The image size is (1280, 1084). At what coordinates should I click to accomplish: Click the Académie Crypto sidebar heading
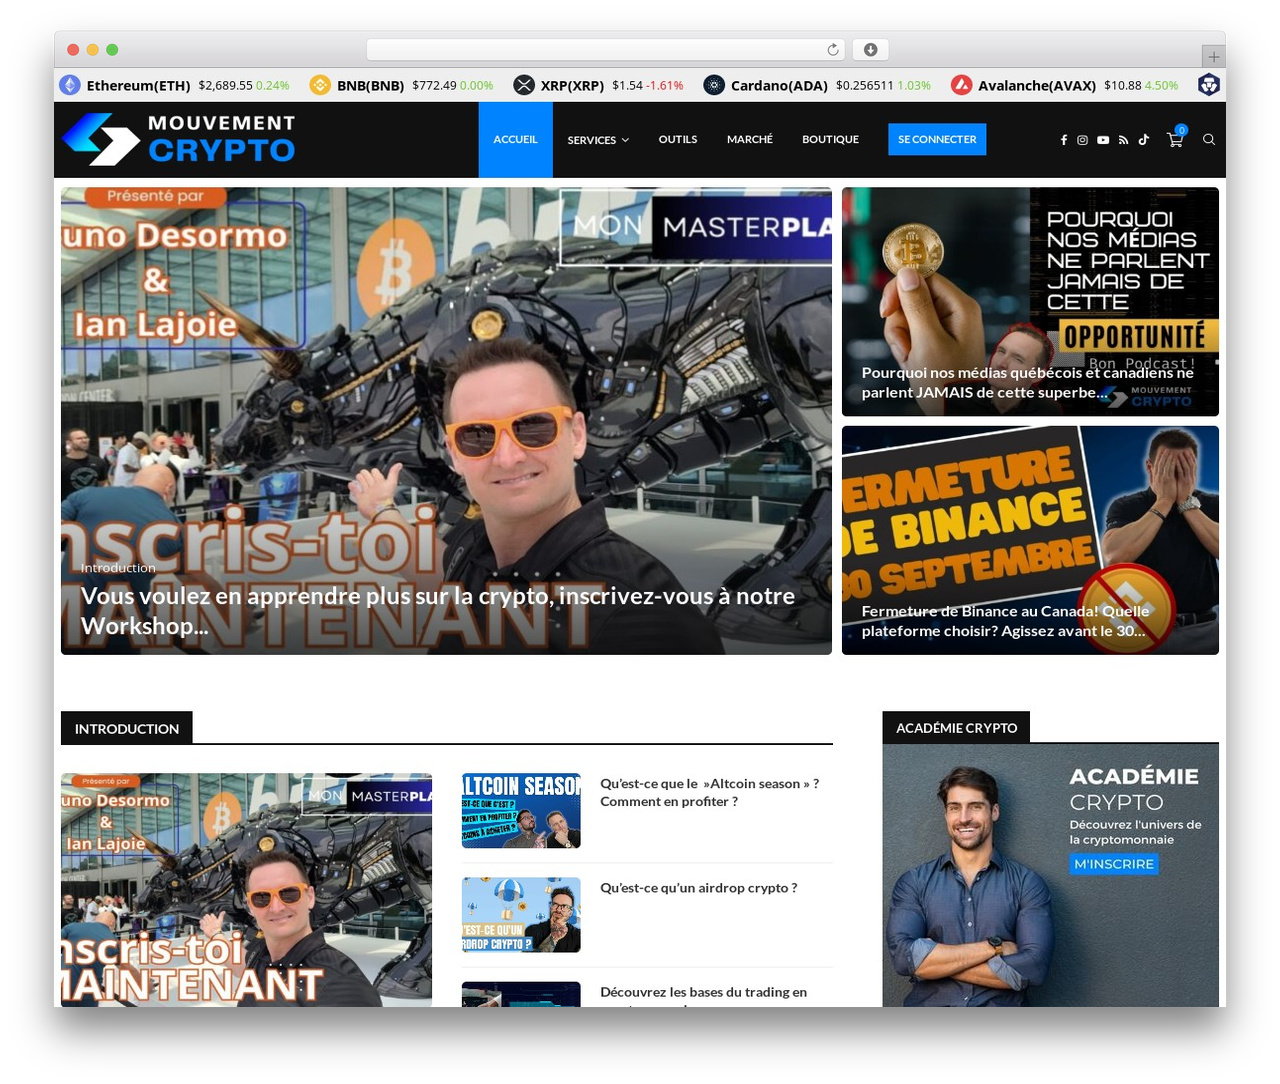pyautogui.click(x=956, y=728)
